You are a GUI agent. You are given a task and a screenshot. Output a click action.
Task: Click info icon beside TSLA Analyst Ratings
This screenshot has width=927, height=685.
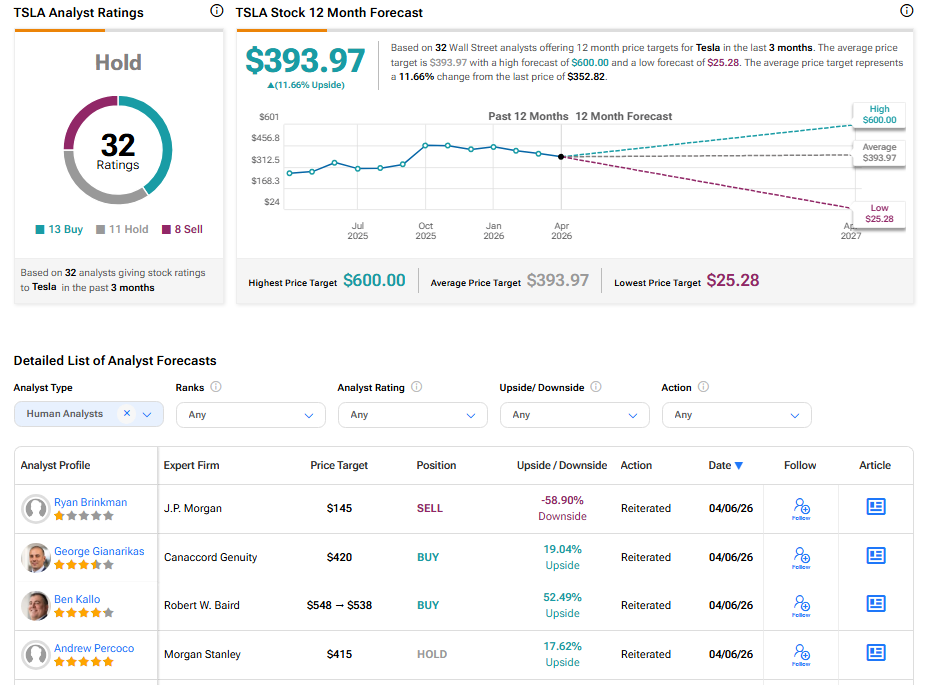217,11
